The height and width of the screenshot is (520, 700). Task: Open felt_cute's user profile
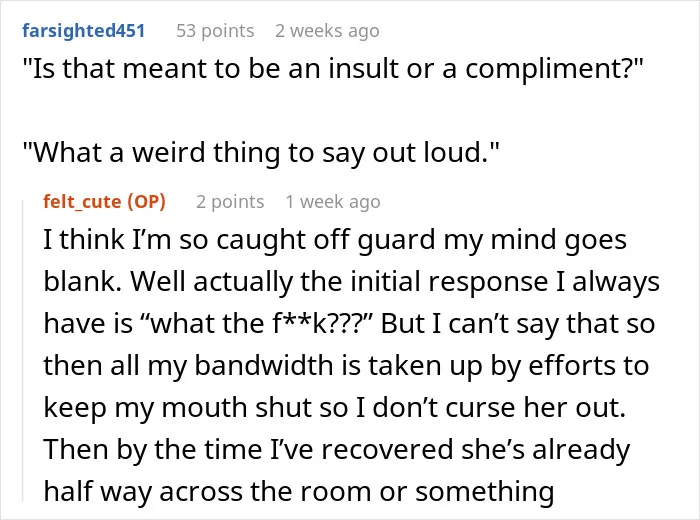point(82,202)
